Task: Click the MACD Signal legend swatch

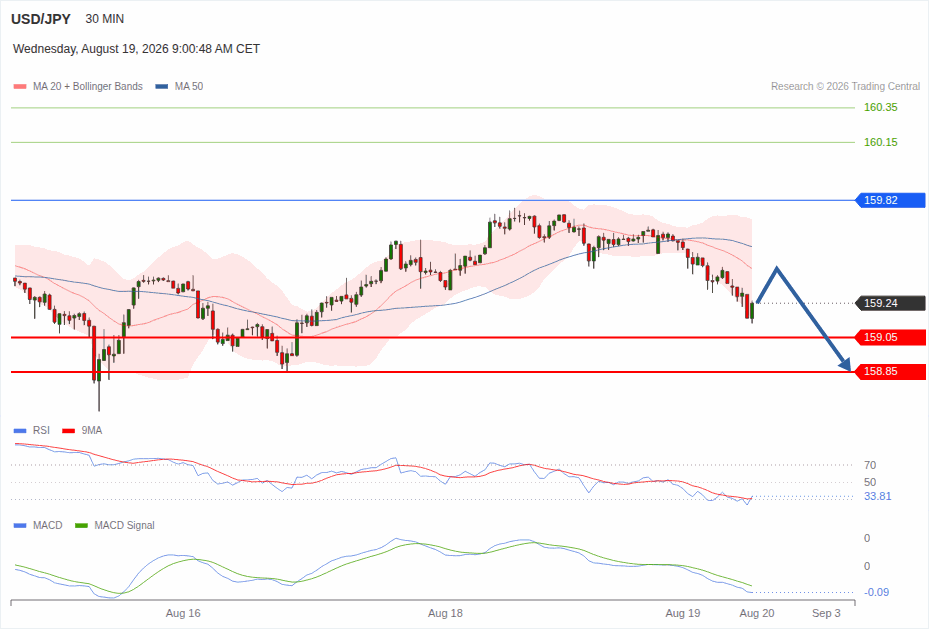Action: pyautogui.click(x=81, y=525)
